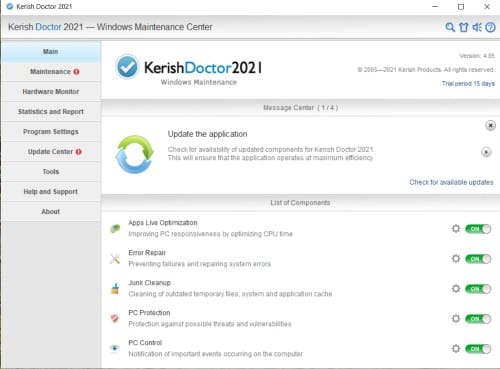Turn off Junk Cleanup switch
The image size is (500, 369).
pyautogui.click(x=478, y=289)
